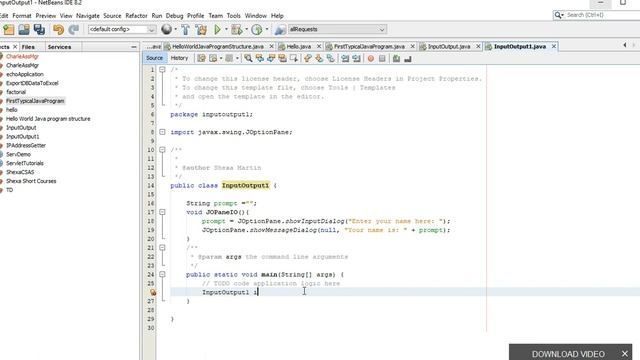Viewport: 640px width, 360px height.
Task: Collapse the import fold at line 8
Action: coord(162,132)
